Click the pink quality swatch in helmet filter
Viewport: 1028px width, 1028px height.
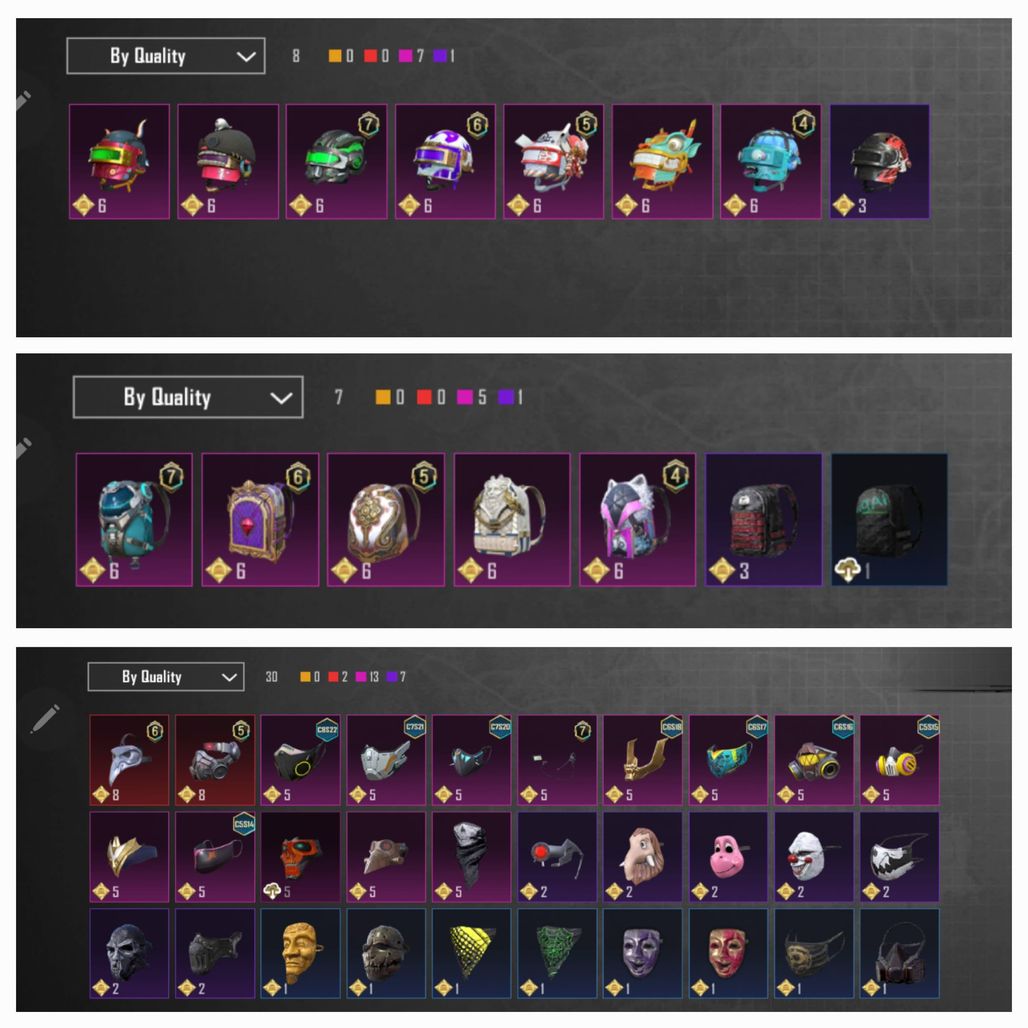coord(406,56)
